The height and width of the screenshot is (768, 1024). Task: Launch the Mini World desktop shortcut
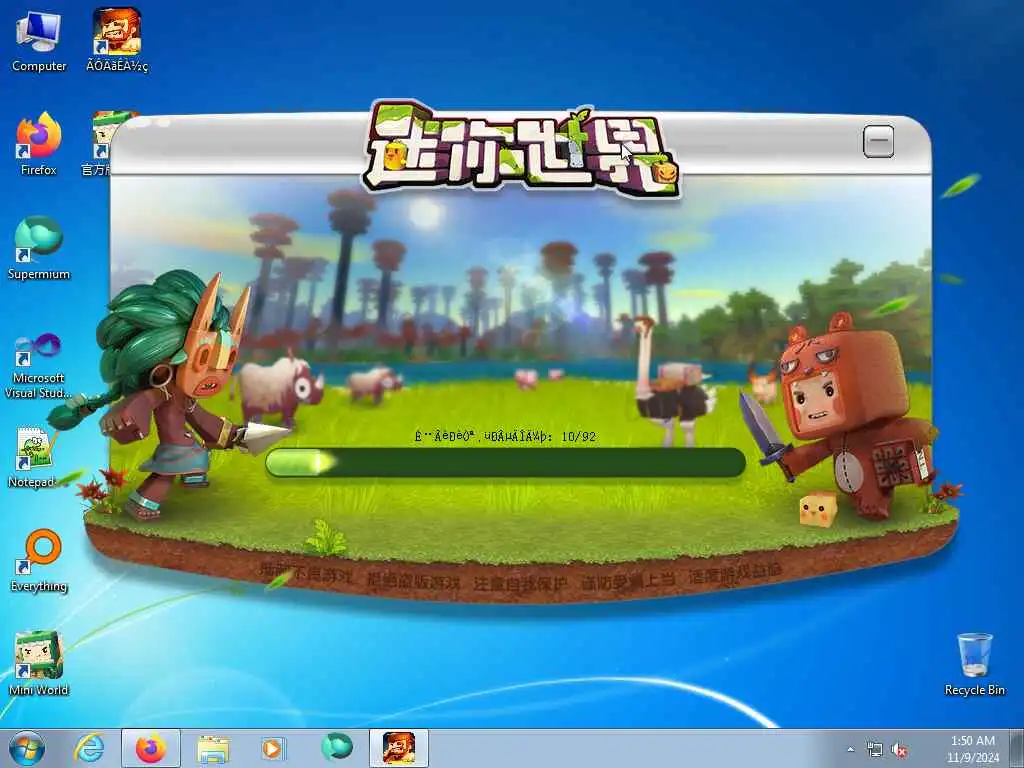[x=39, y=664]
